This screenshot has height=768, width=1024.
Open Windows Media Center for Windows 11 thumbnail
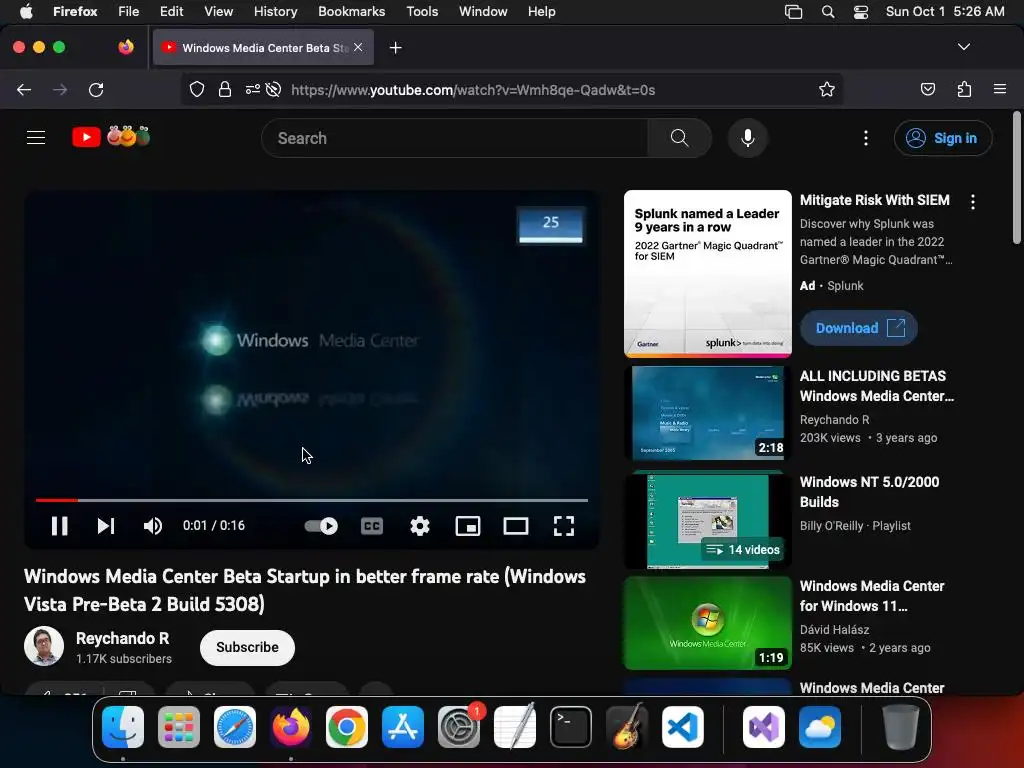[707, 623]
